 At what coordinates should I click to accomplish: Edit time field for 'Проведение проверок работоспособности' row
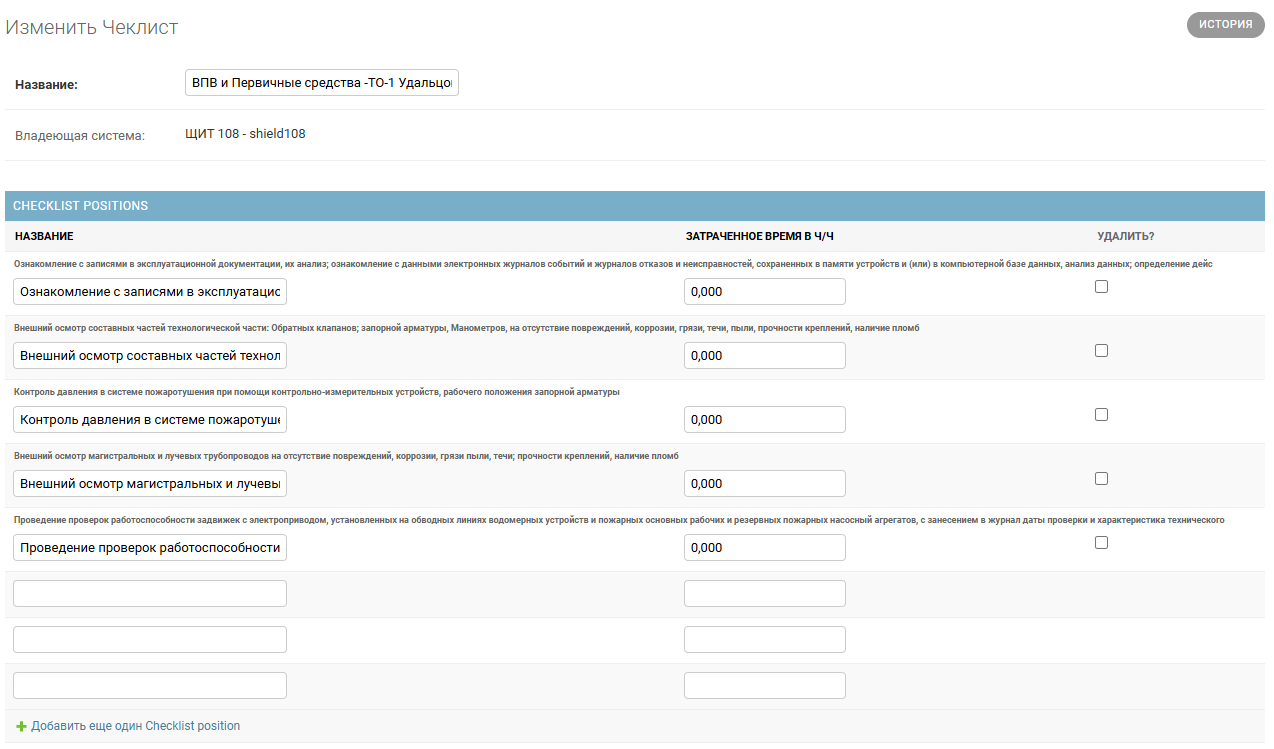pos(764,548)
